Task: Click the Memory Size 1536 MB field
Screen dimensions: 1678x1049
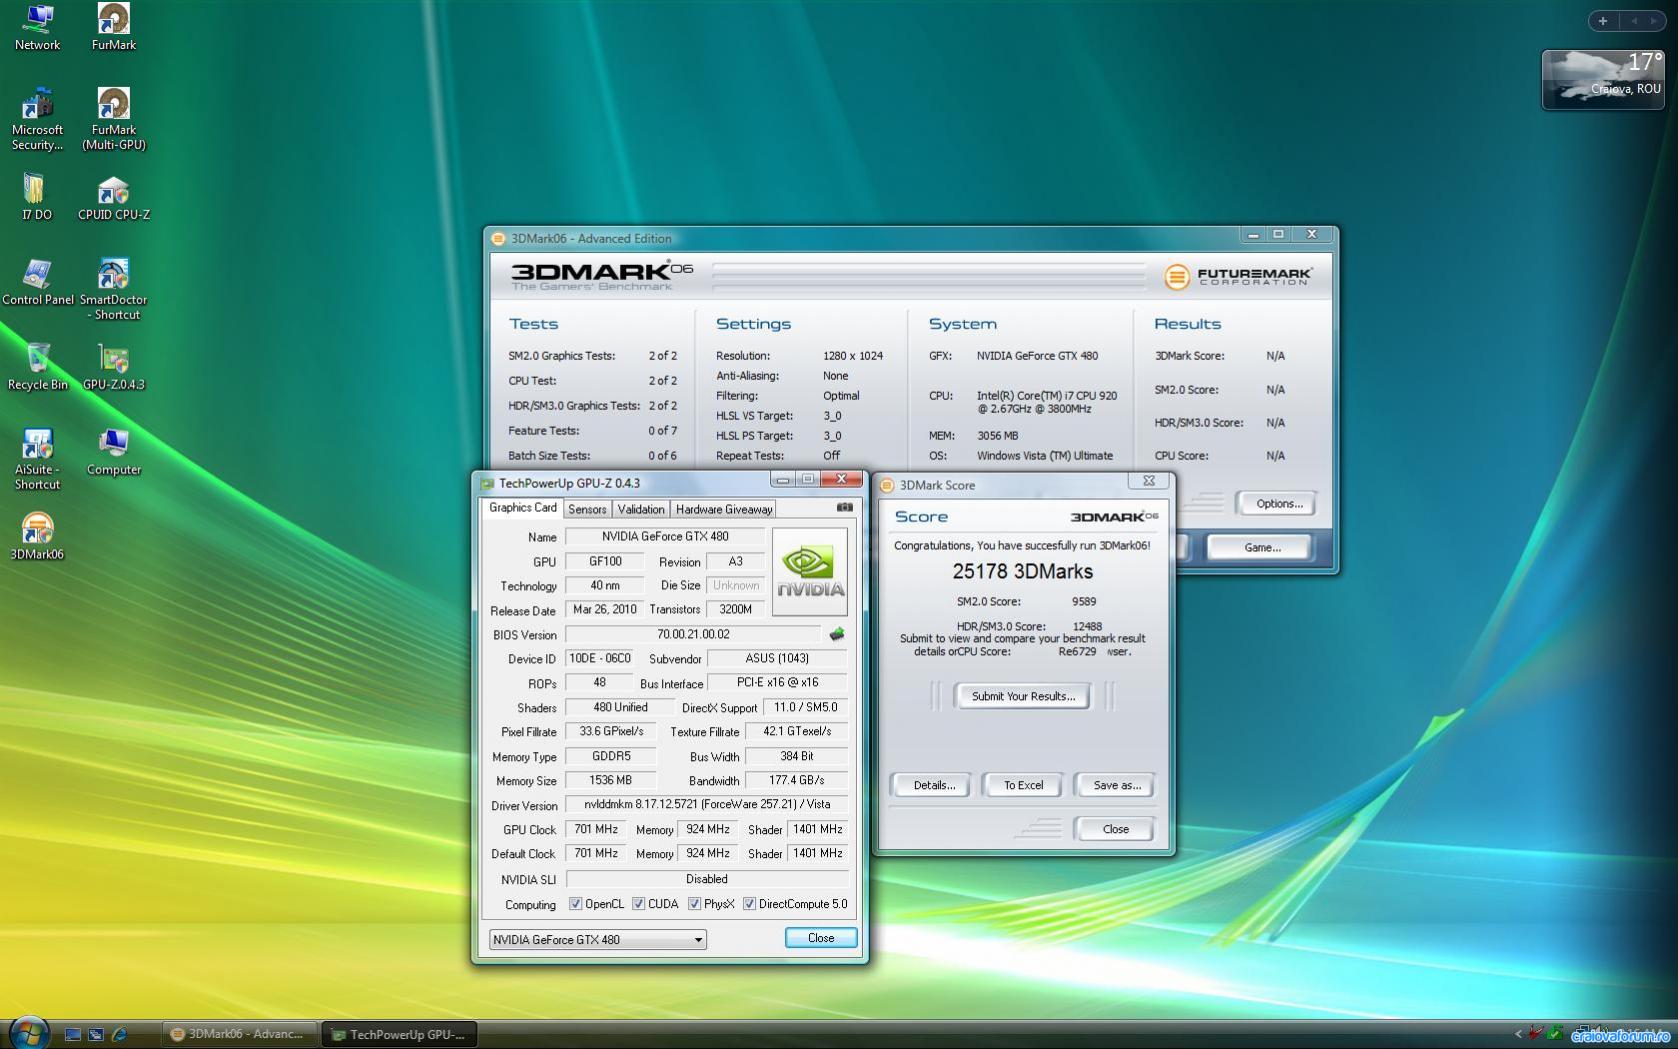Action: (x=610, y=780)
